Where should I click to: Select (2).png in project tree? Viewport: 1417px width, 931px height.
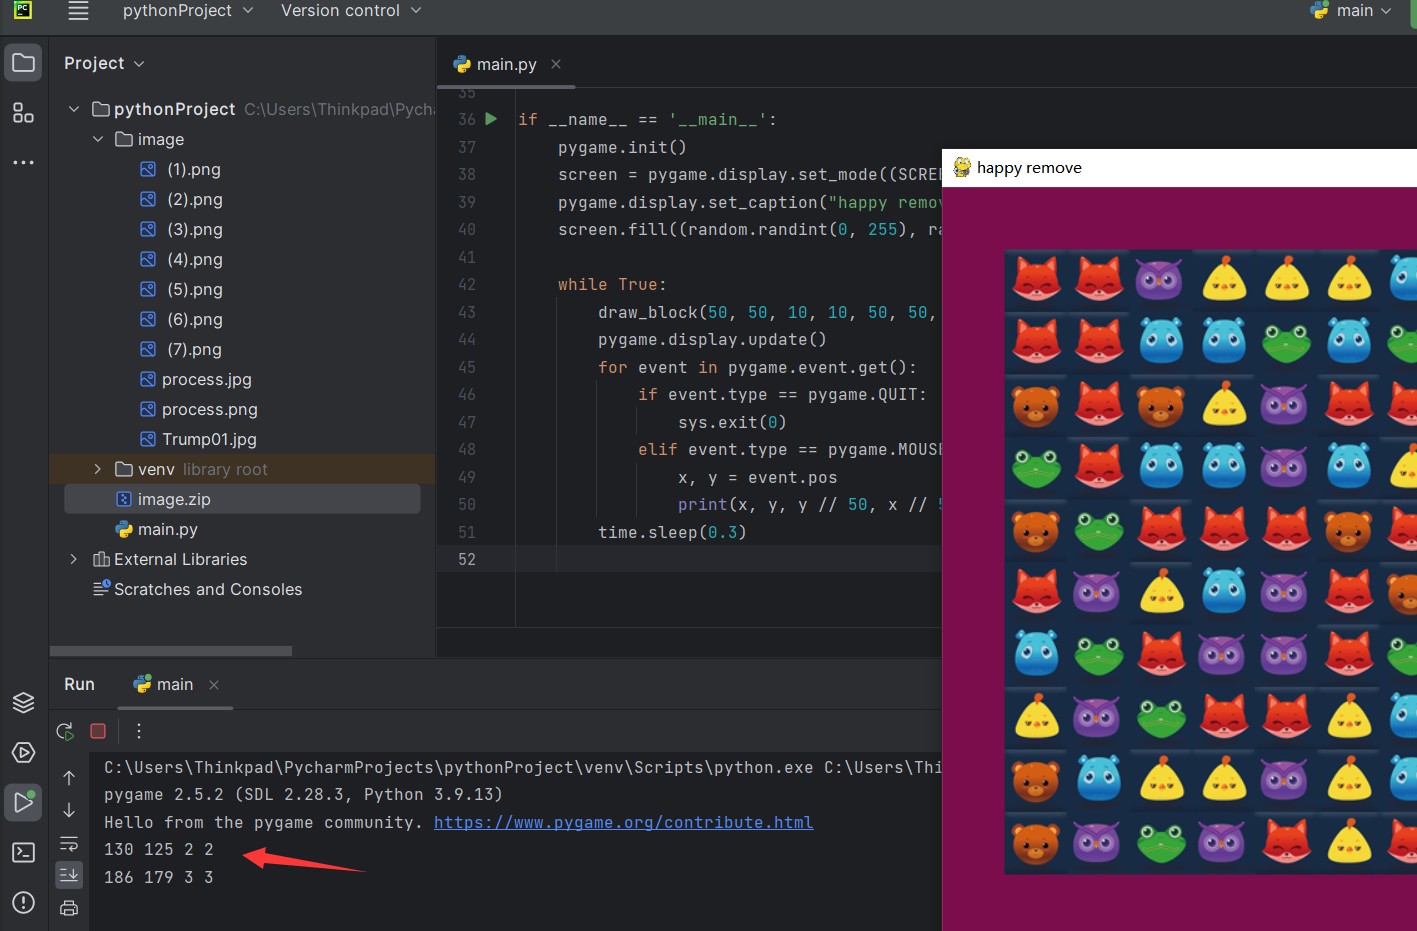194,199
